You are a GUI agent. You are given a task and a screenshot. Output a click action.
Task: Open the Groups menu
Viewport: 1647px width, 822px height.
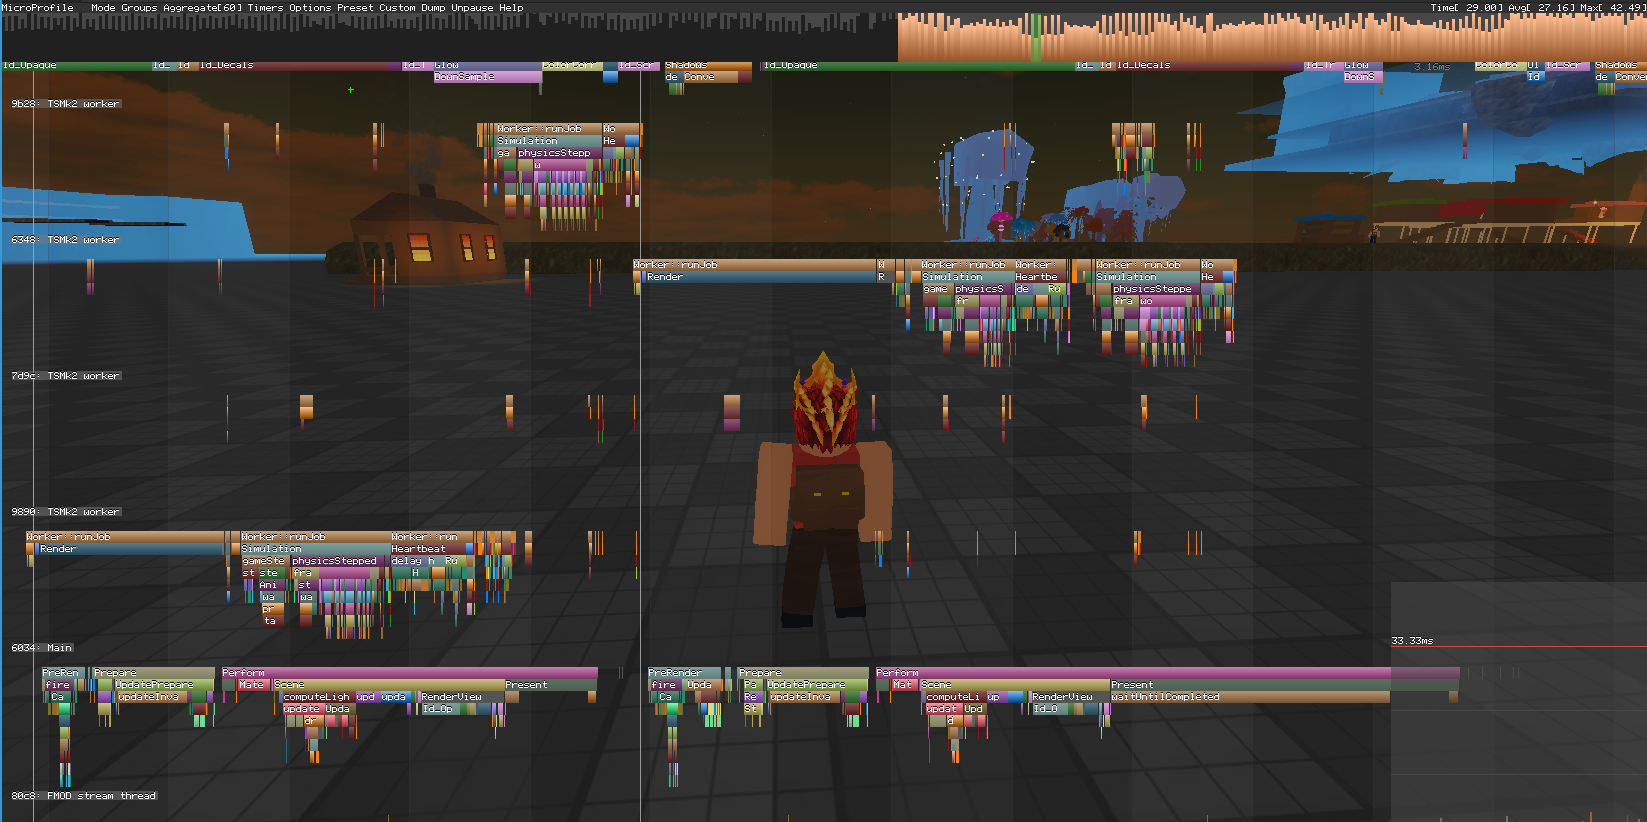pyautogui.click(x=139, y=7)
